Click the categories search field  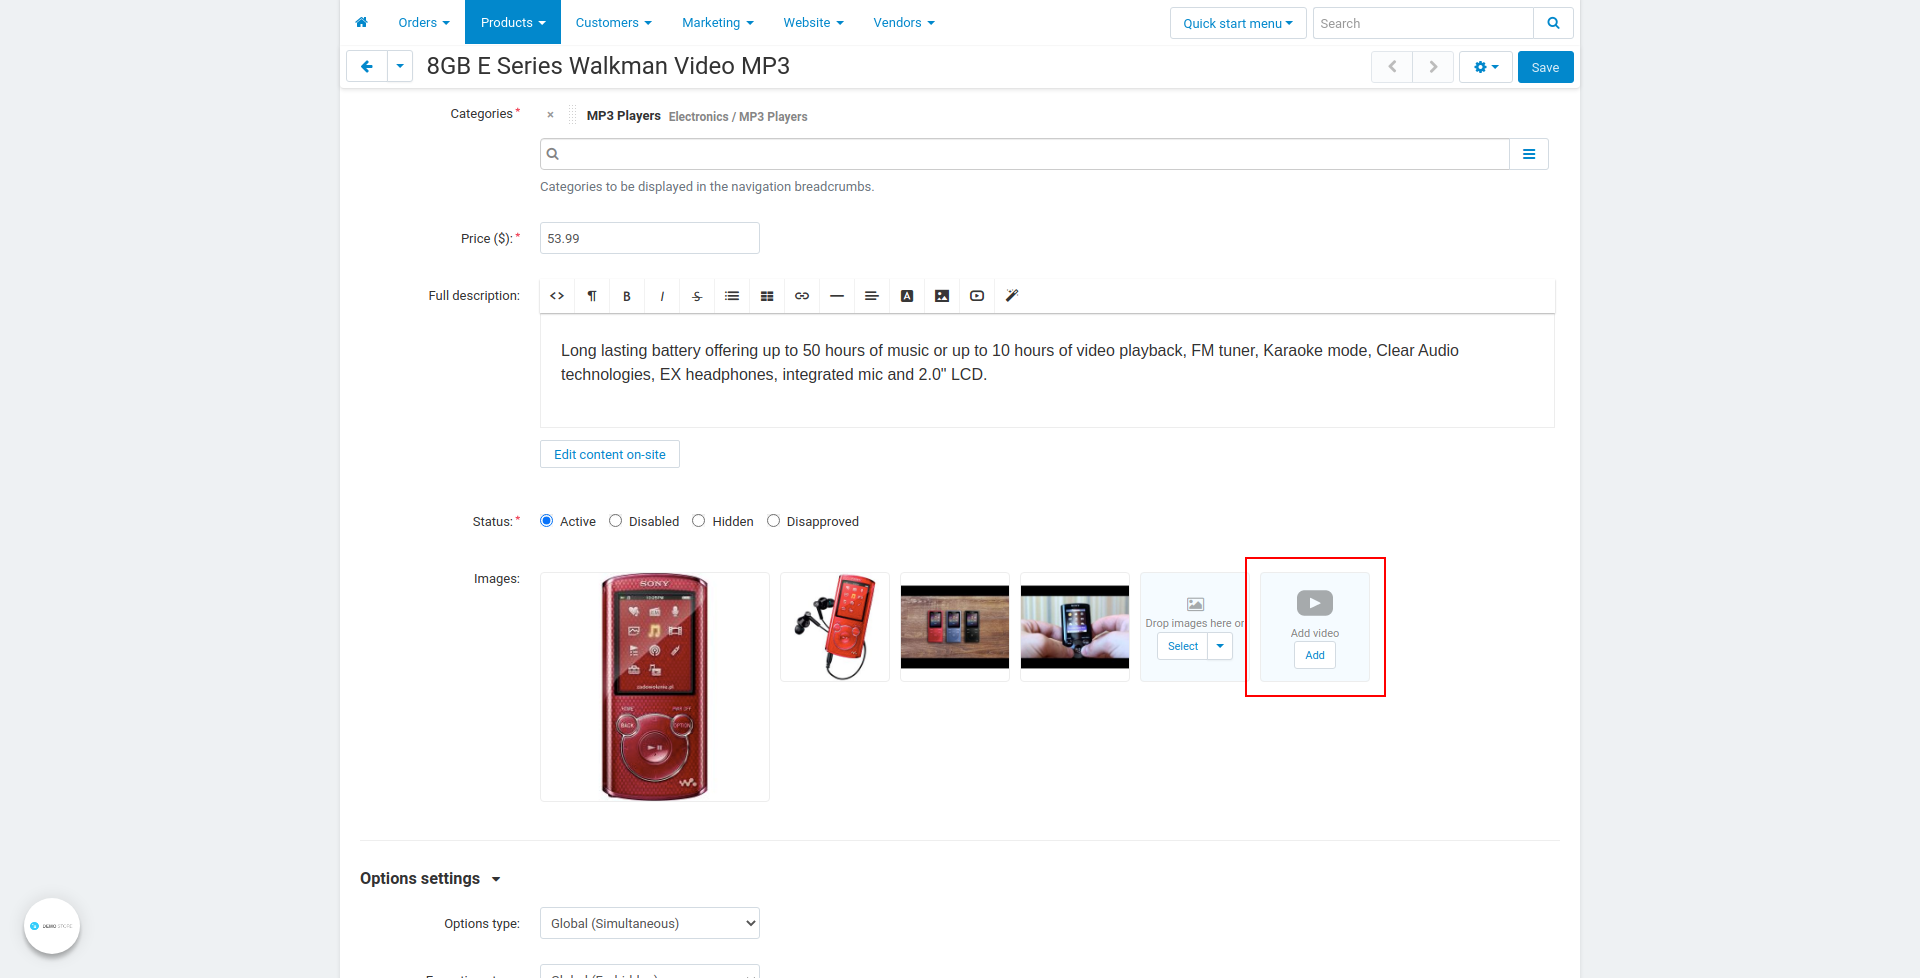click(1025, 154)
